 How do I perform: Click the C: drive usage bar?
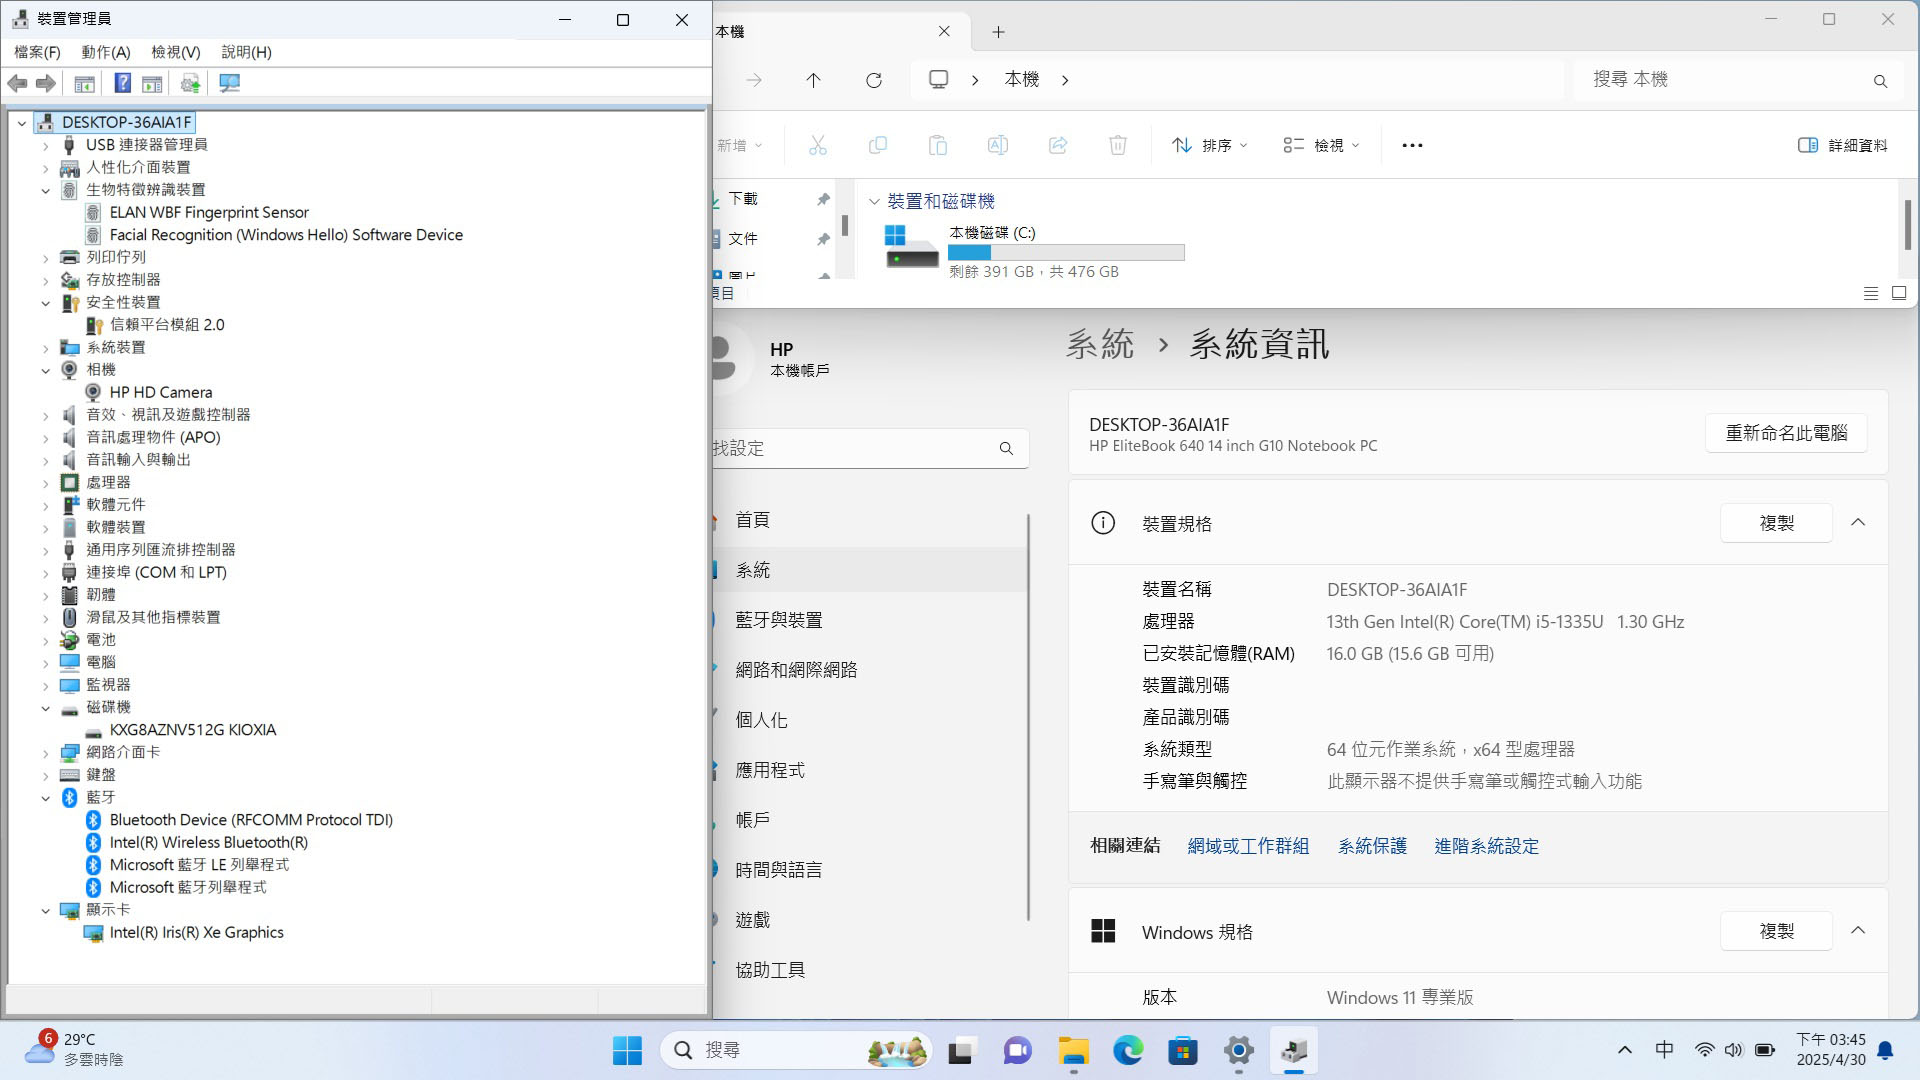1066,253
